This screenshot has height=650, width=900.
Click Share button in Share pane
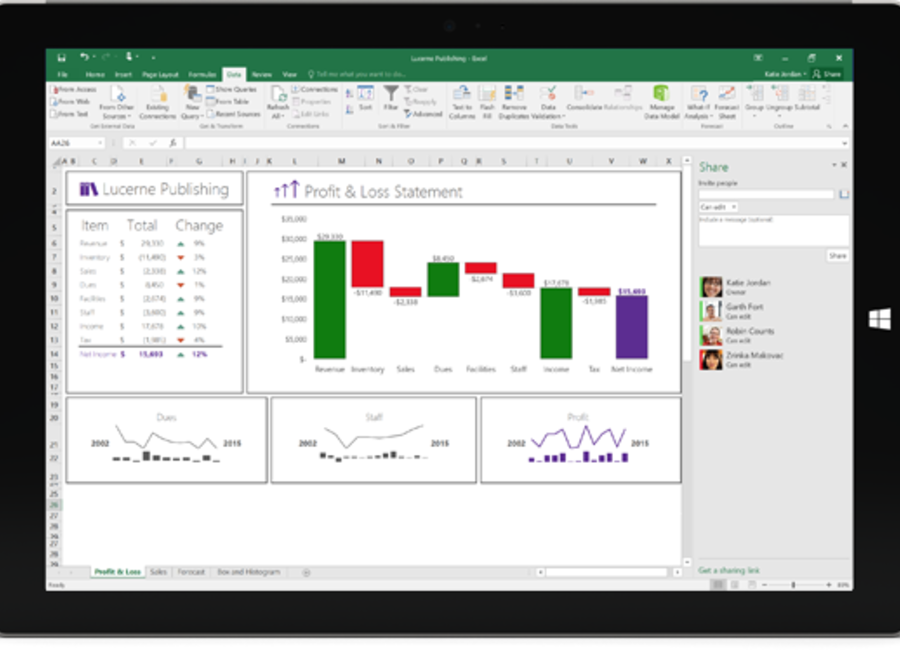point(837,256)
